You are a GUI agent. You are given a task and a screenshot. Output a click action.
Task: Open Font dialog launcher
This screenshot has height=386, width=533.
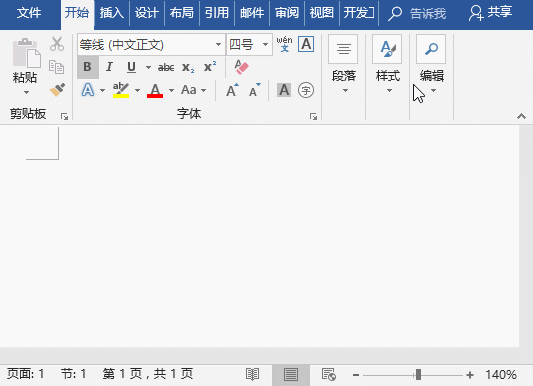tap(313, 117)
